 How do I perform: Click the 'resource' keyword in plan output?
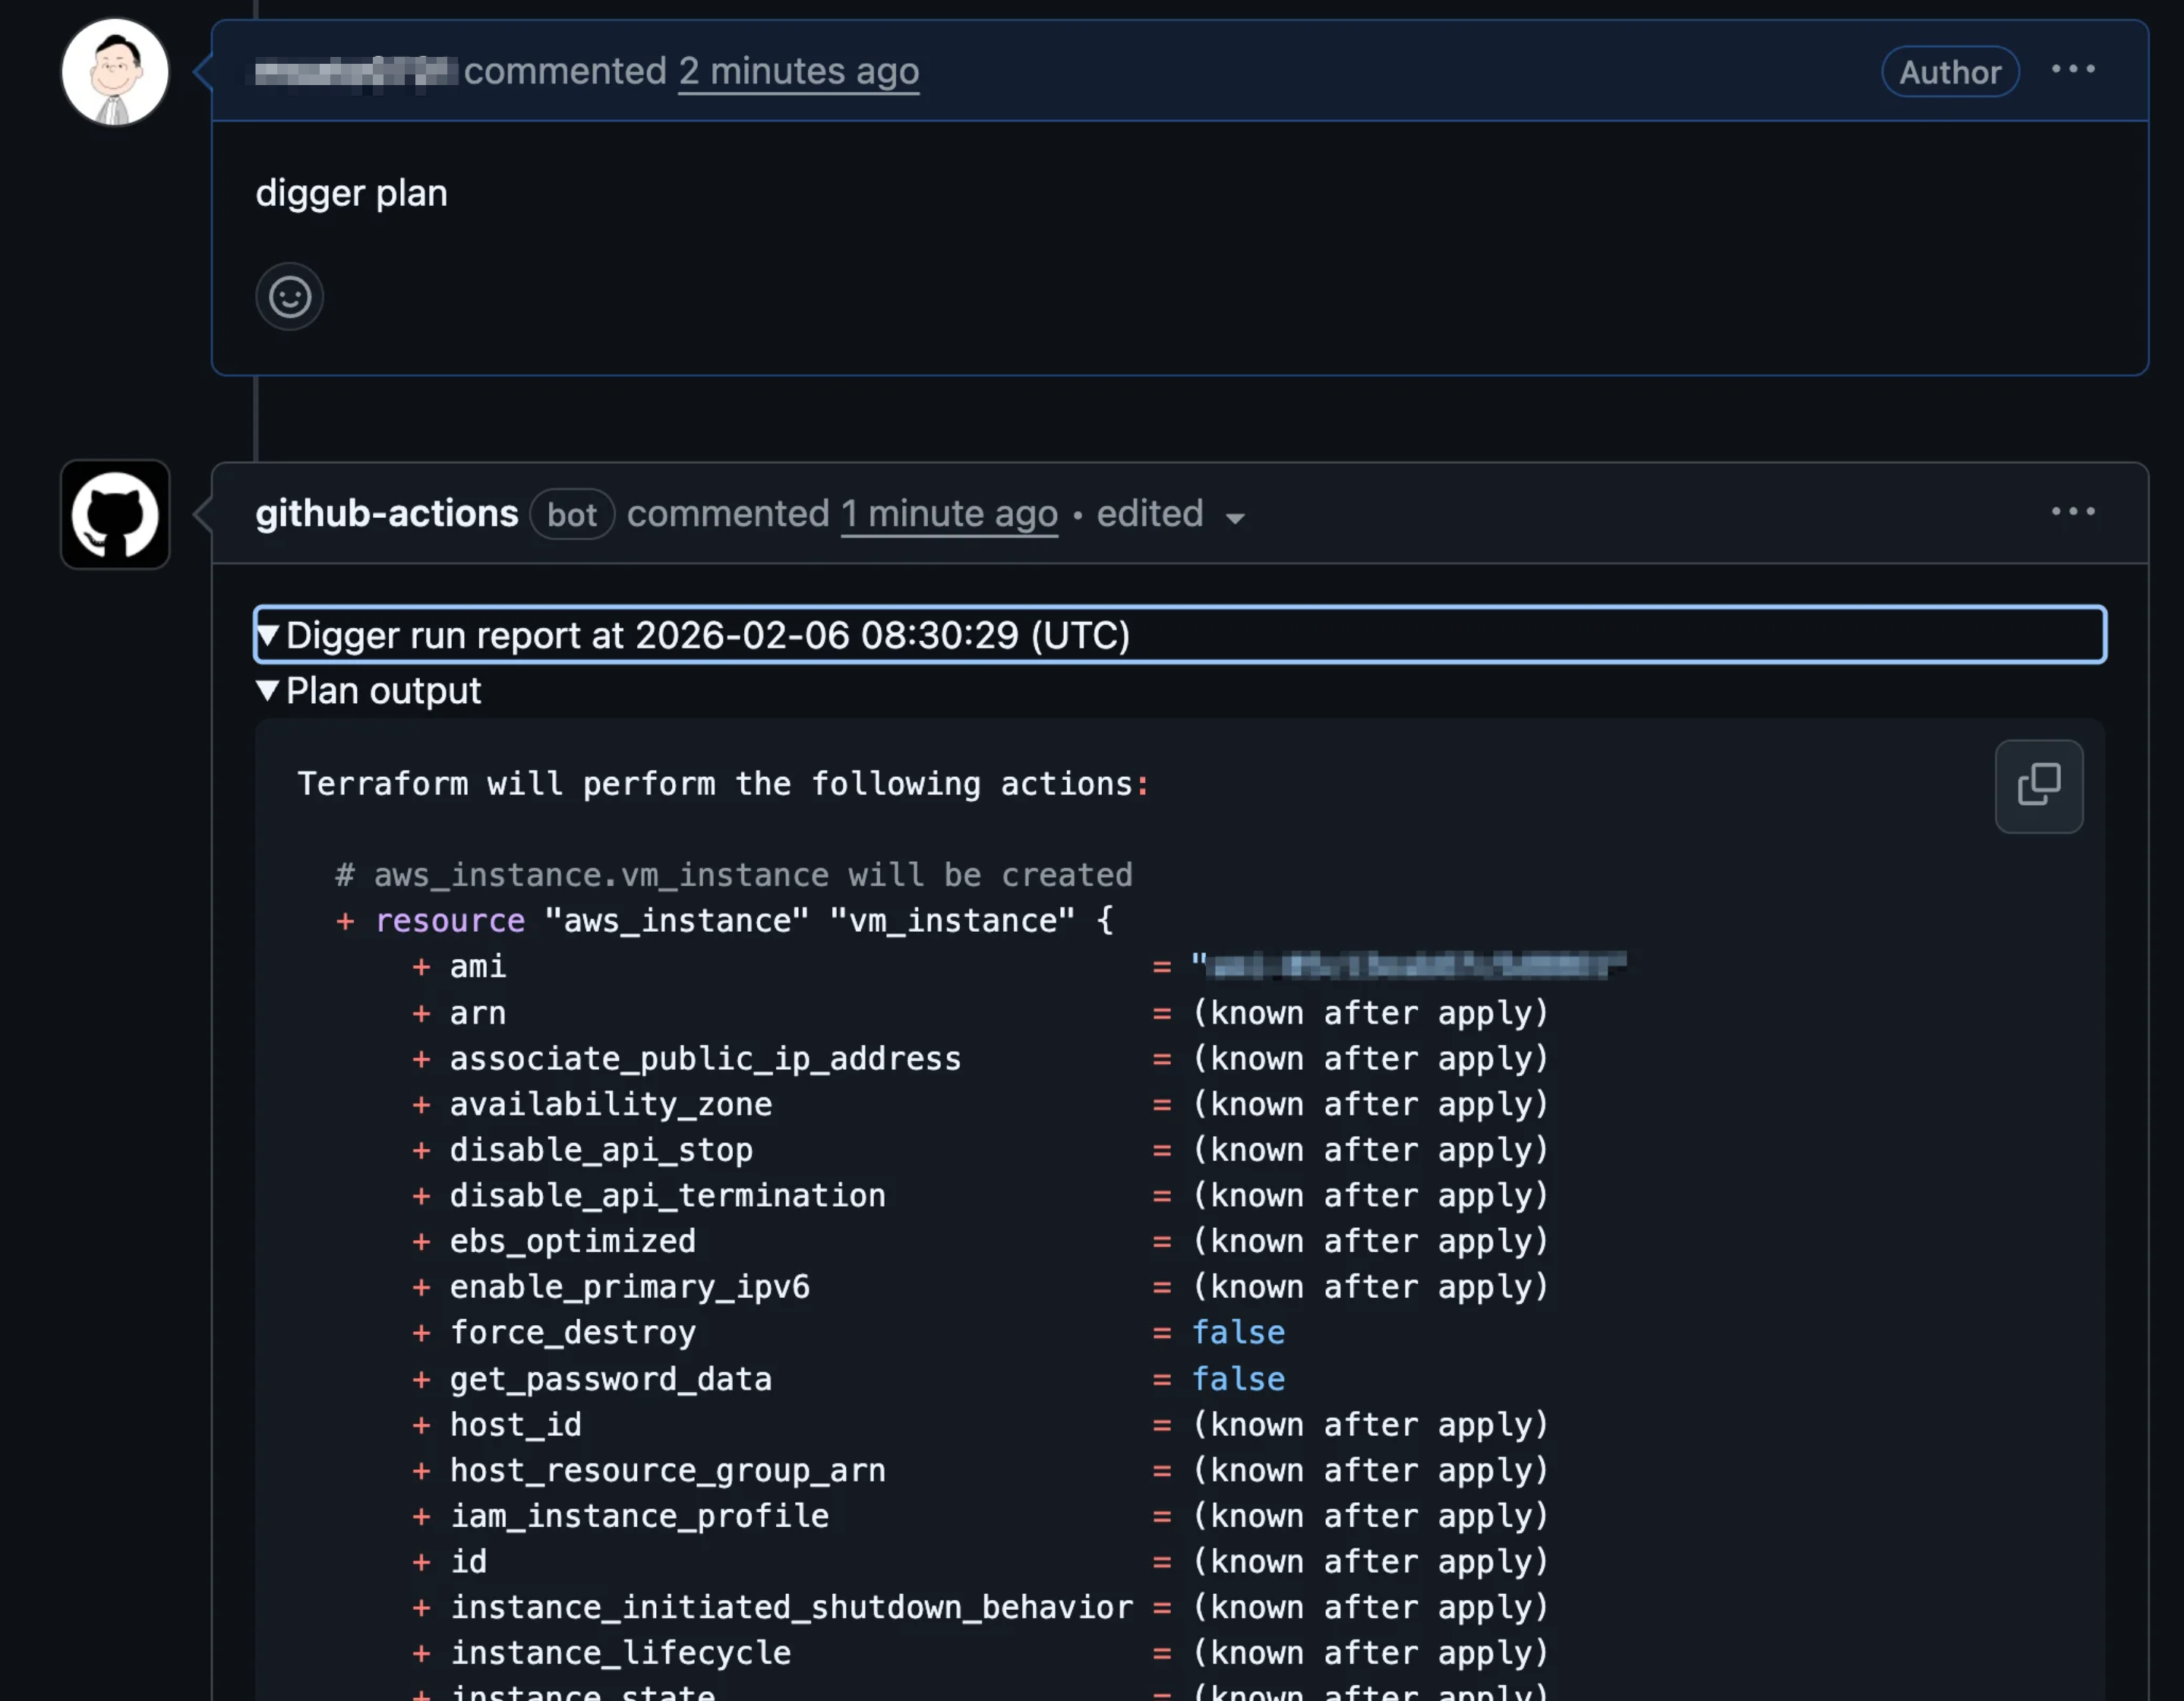pos(450,921)
